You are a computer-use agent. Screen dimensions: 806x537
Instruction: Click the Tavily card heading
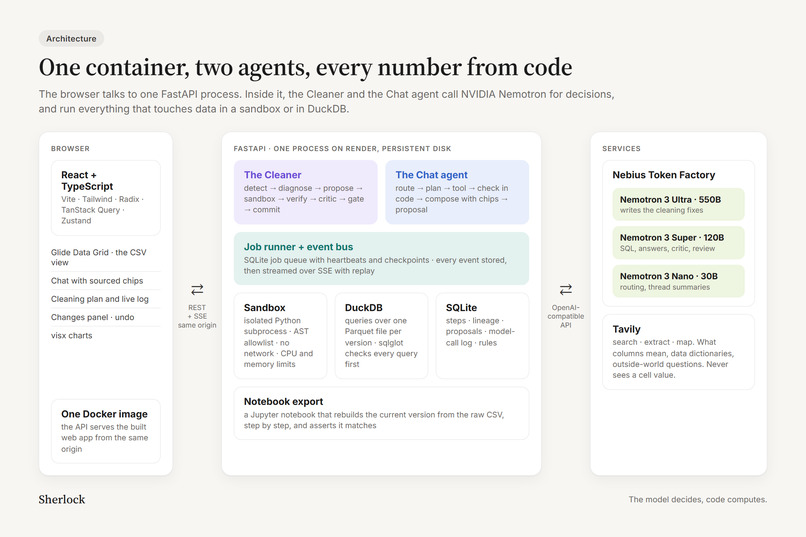pyautogui.click(x=626, y=329)
